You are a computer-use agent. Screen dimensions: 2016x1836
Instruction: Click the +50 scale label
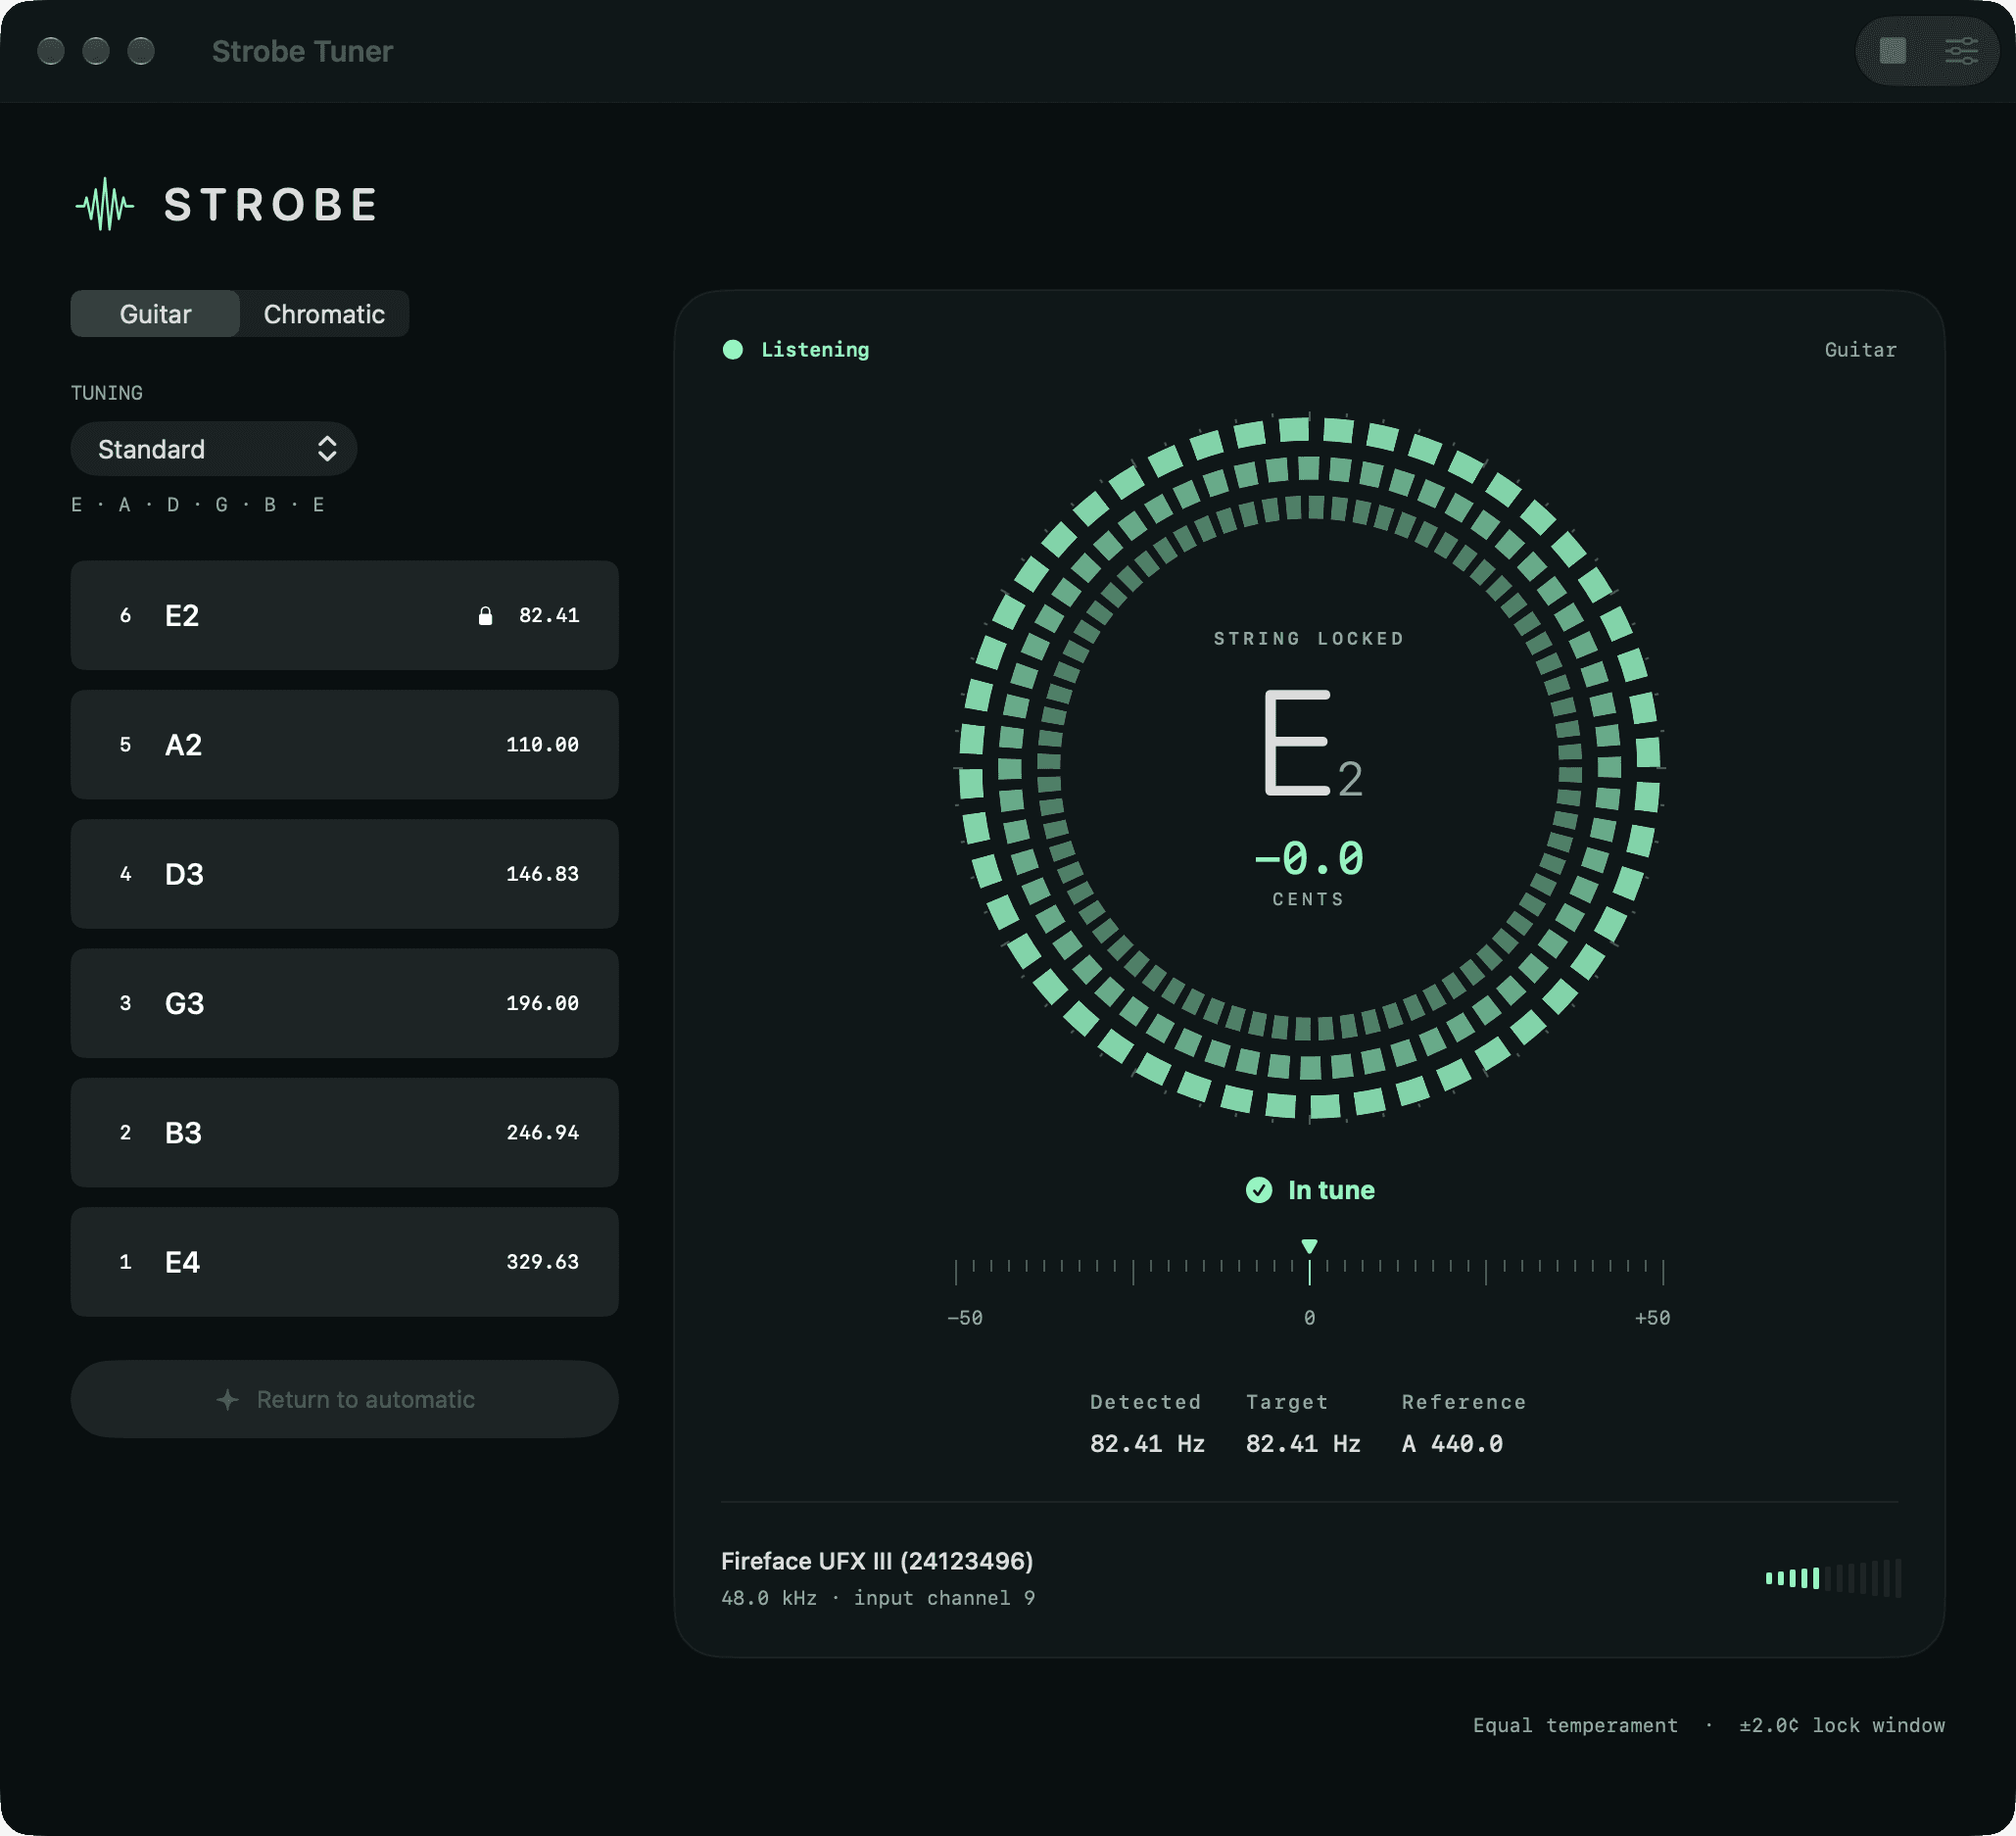coord(1652,1318)
